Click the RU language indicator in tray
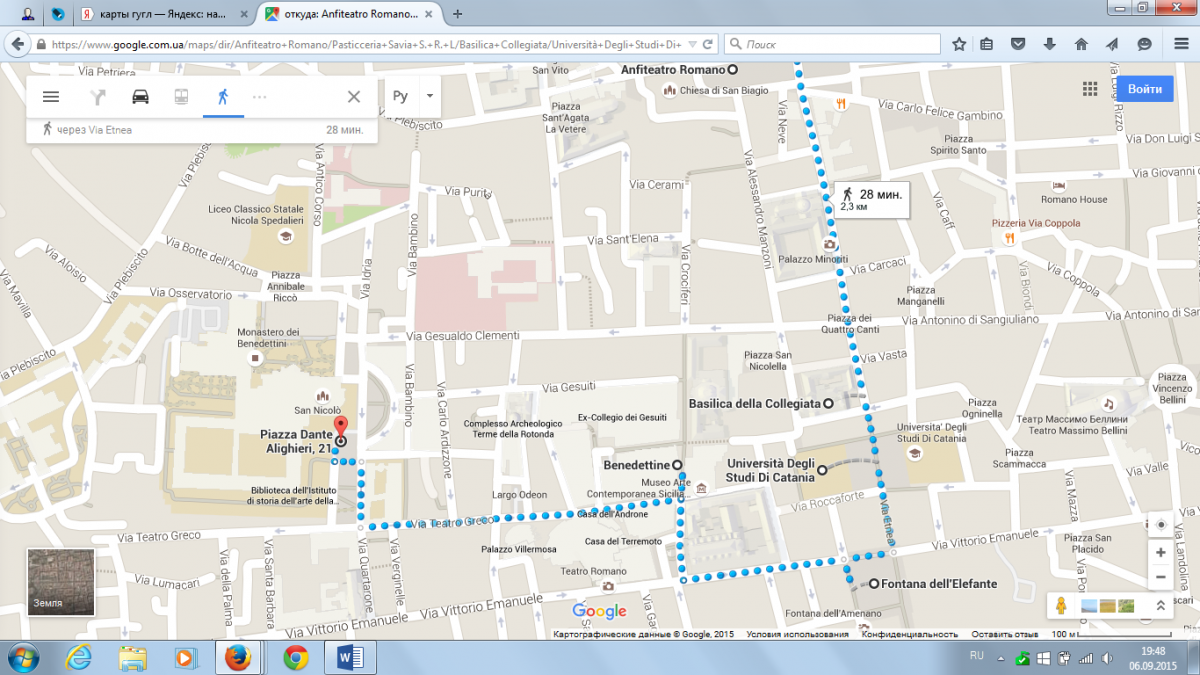The width and height of the screenshot is (1200, 675). coord(977,656)
